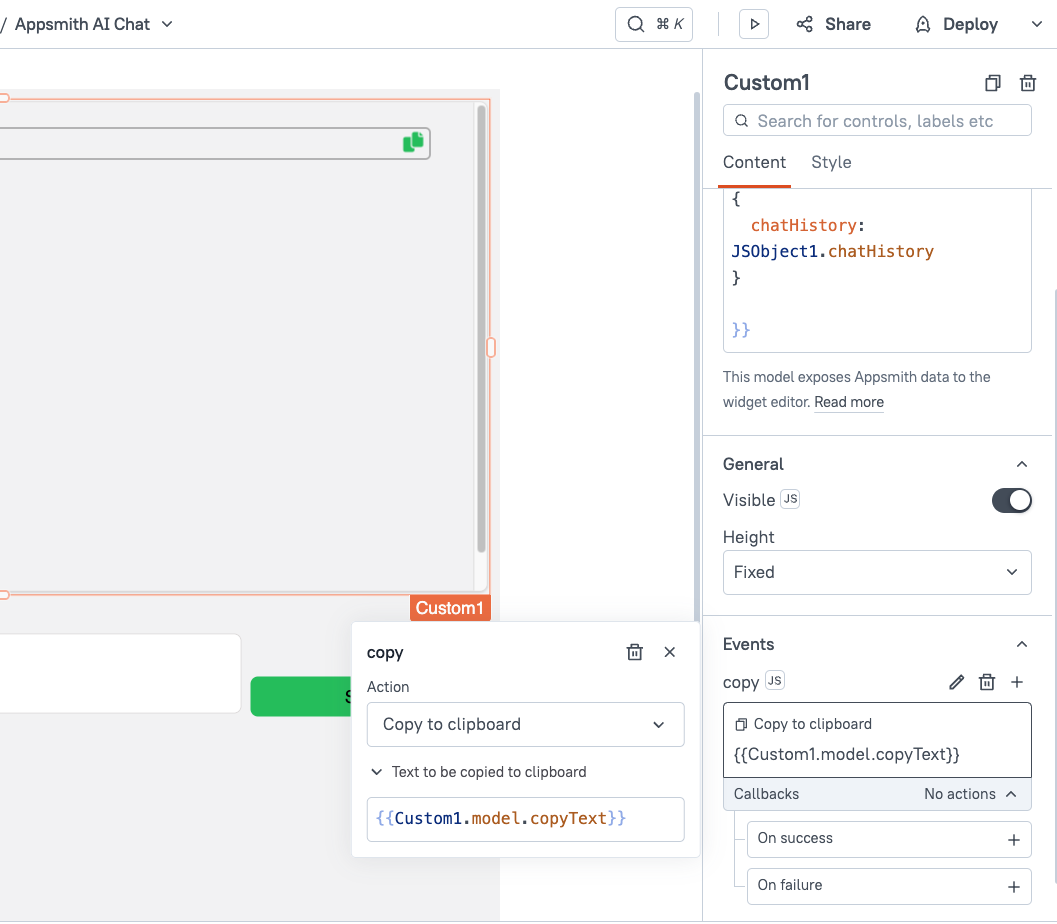Enable JS mode on the Visible property
This screenshot has width=1057, height=924.
[x=789, y=499]
